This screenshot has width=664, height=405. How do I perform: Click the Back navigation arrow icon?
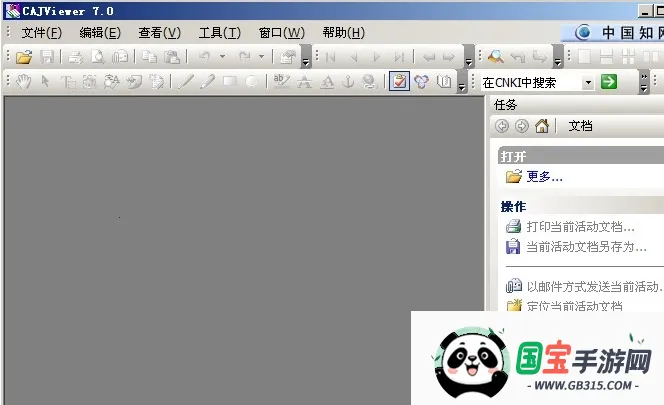click(x=429, y=57)
